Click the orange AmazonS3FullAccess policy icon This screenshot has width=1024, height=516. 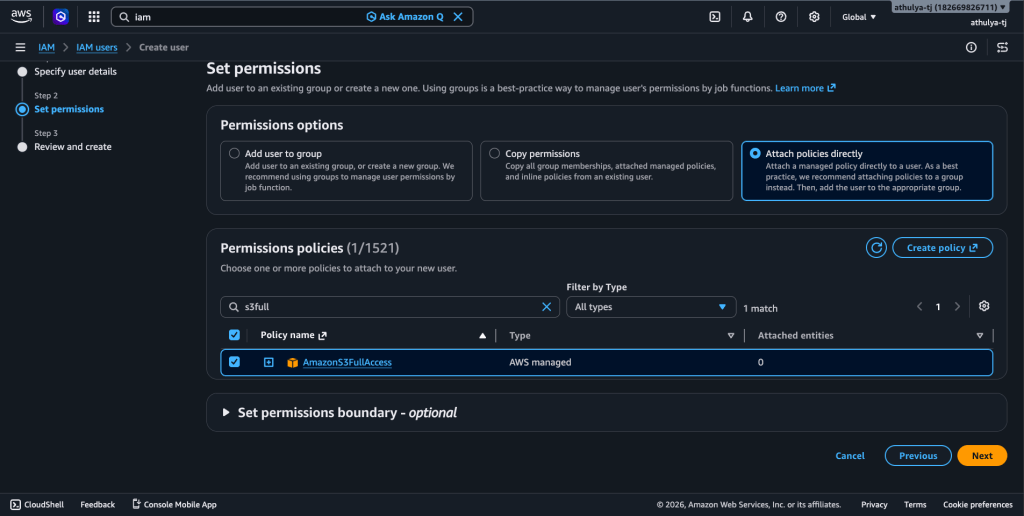tap(293, 363)
